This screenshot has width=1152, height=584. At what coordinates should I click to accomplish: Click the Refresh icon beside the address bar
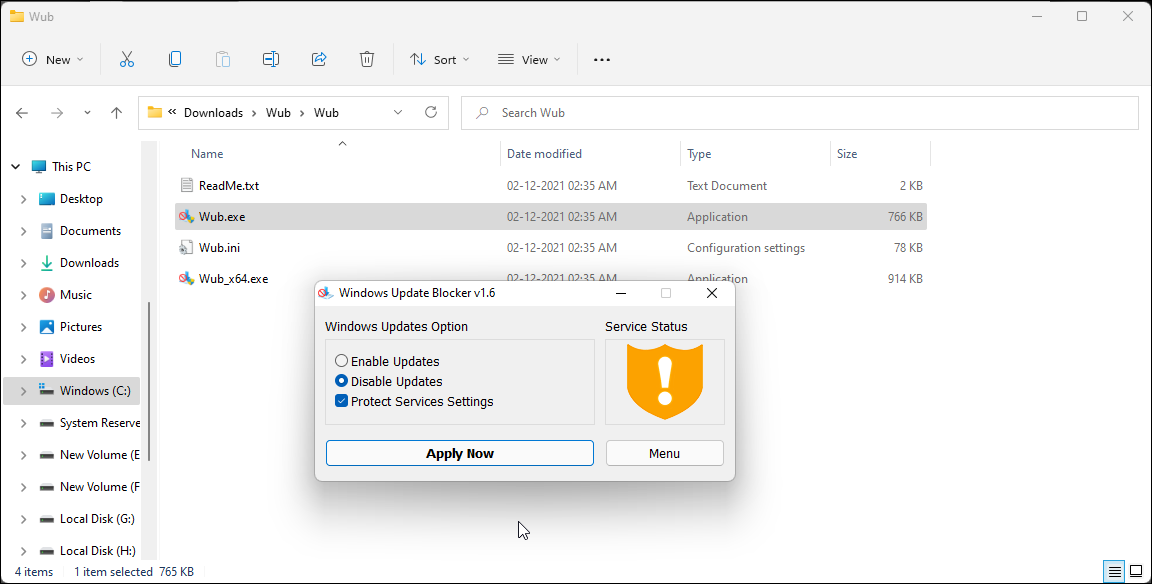click(431, 112)
